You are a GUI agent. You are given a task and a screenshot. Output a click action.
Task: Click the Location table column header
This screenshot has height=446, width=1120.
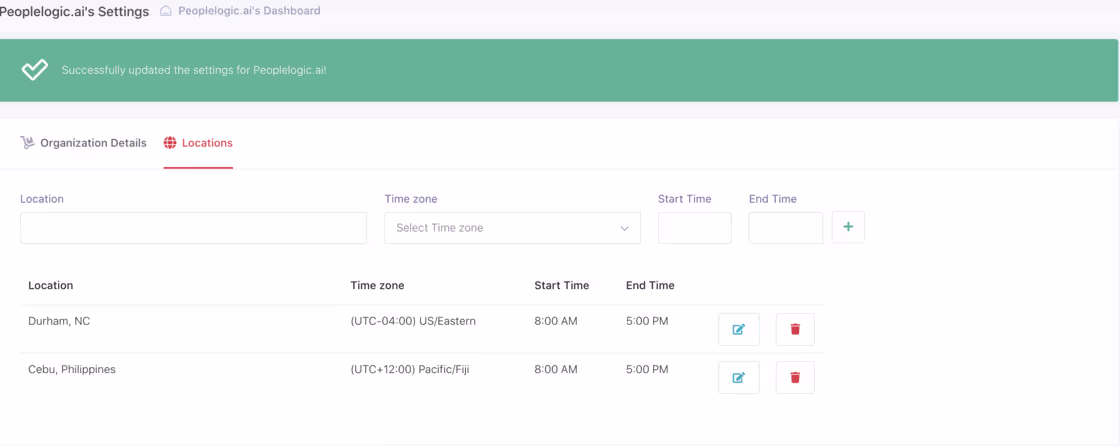click(x=51, y=285)
